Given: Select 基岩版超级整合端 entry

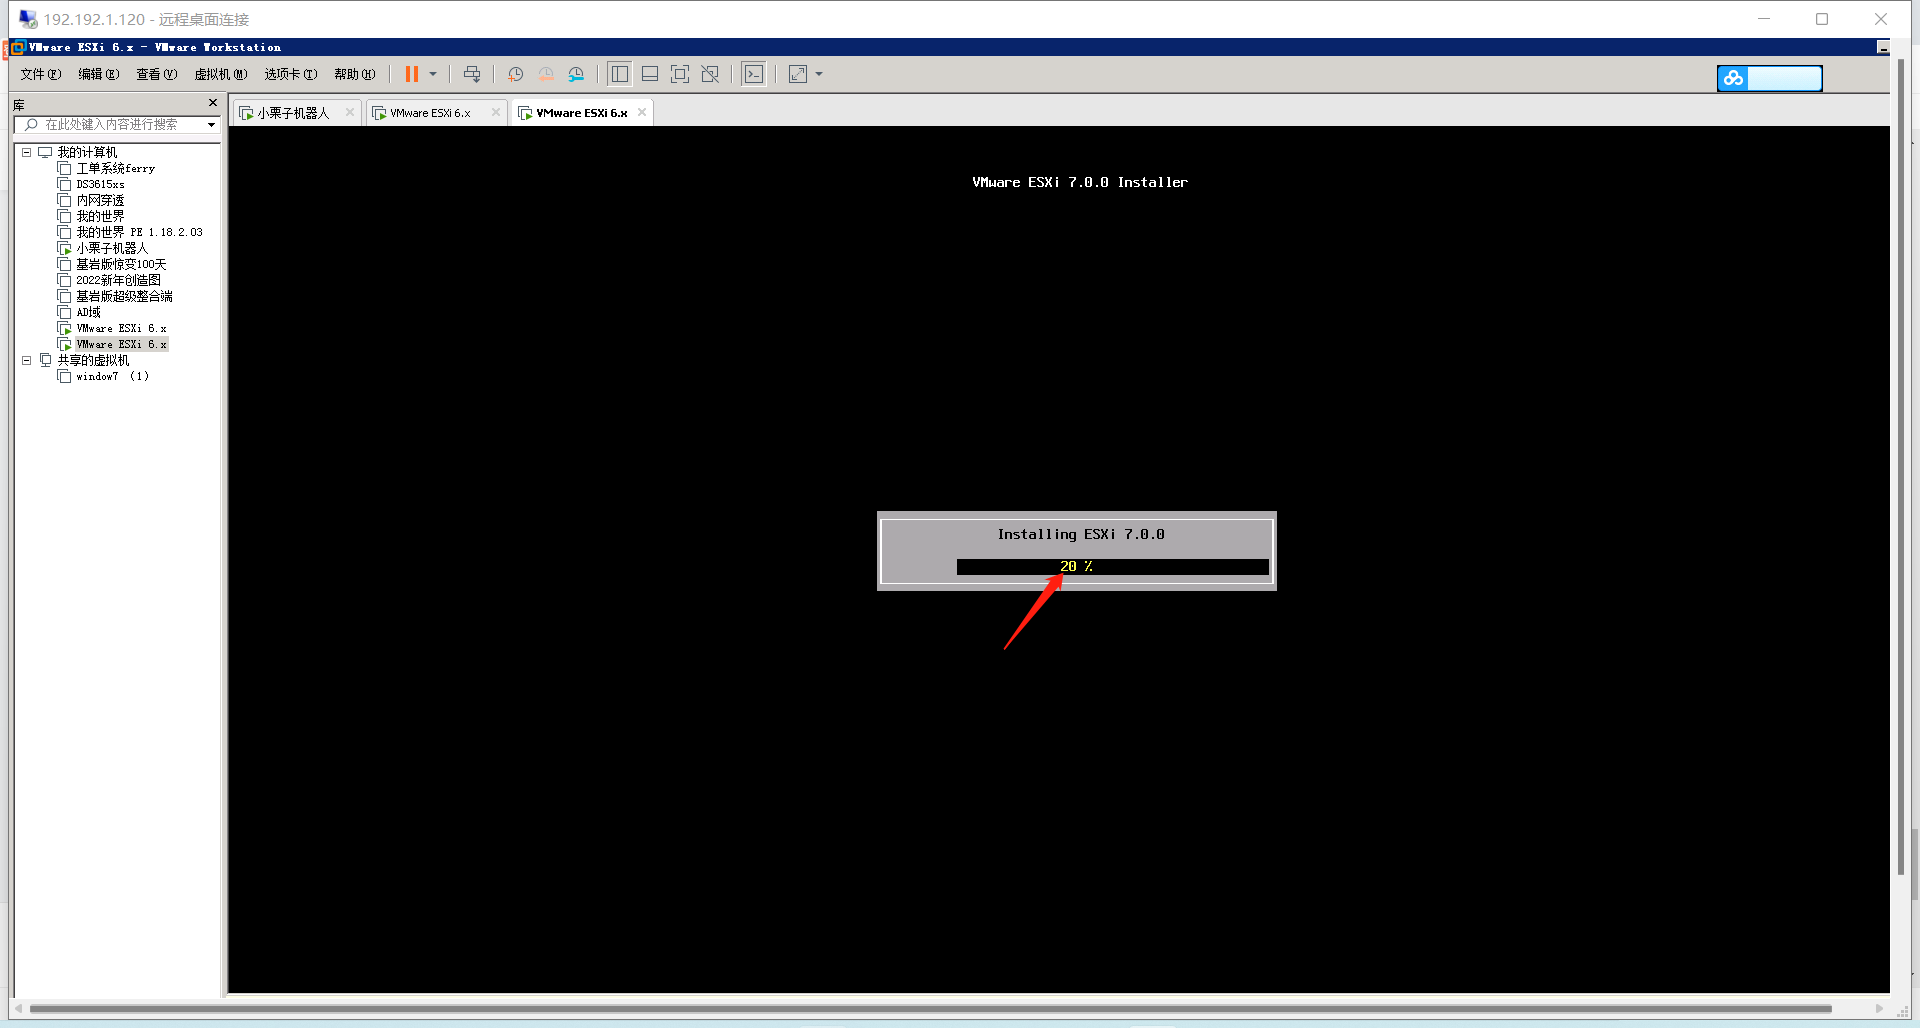Looking at the screenshot, I should 124,296.
